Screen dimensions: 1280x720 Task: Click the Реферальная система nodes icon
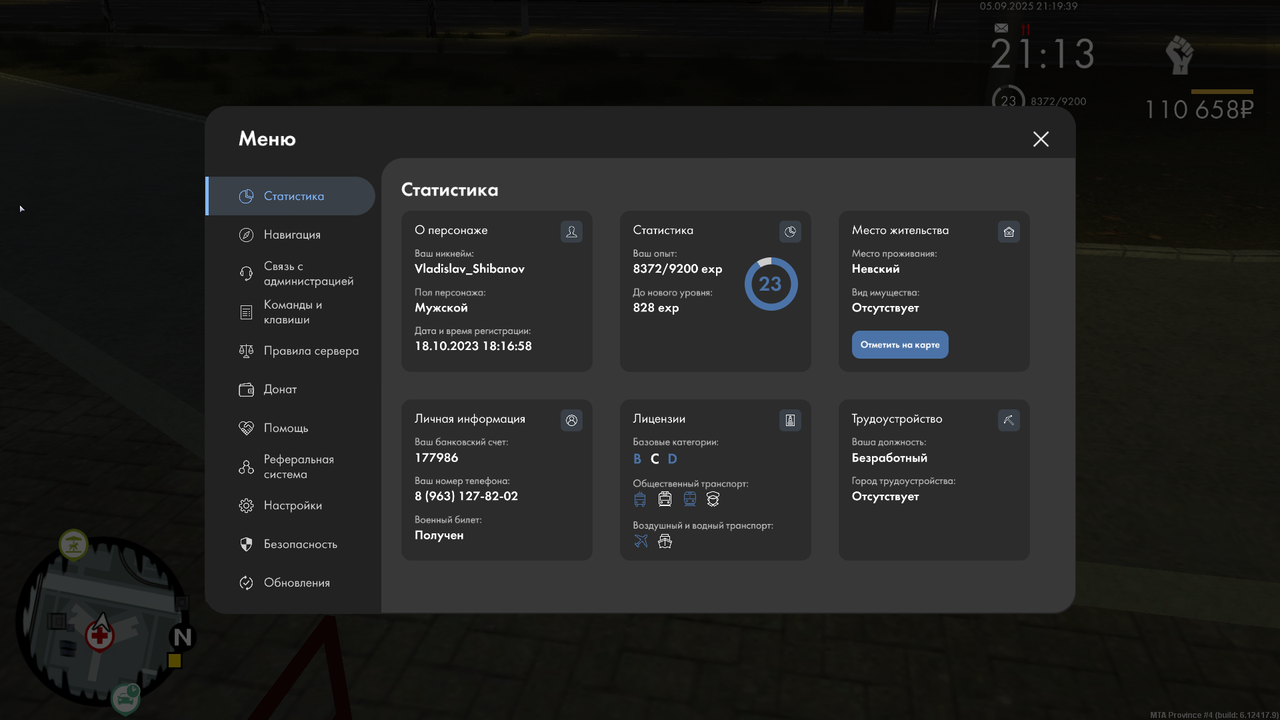point(246,467)
